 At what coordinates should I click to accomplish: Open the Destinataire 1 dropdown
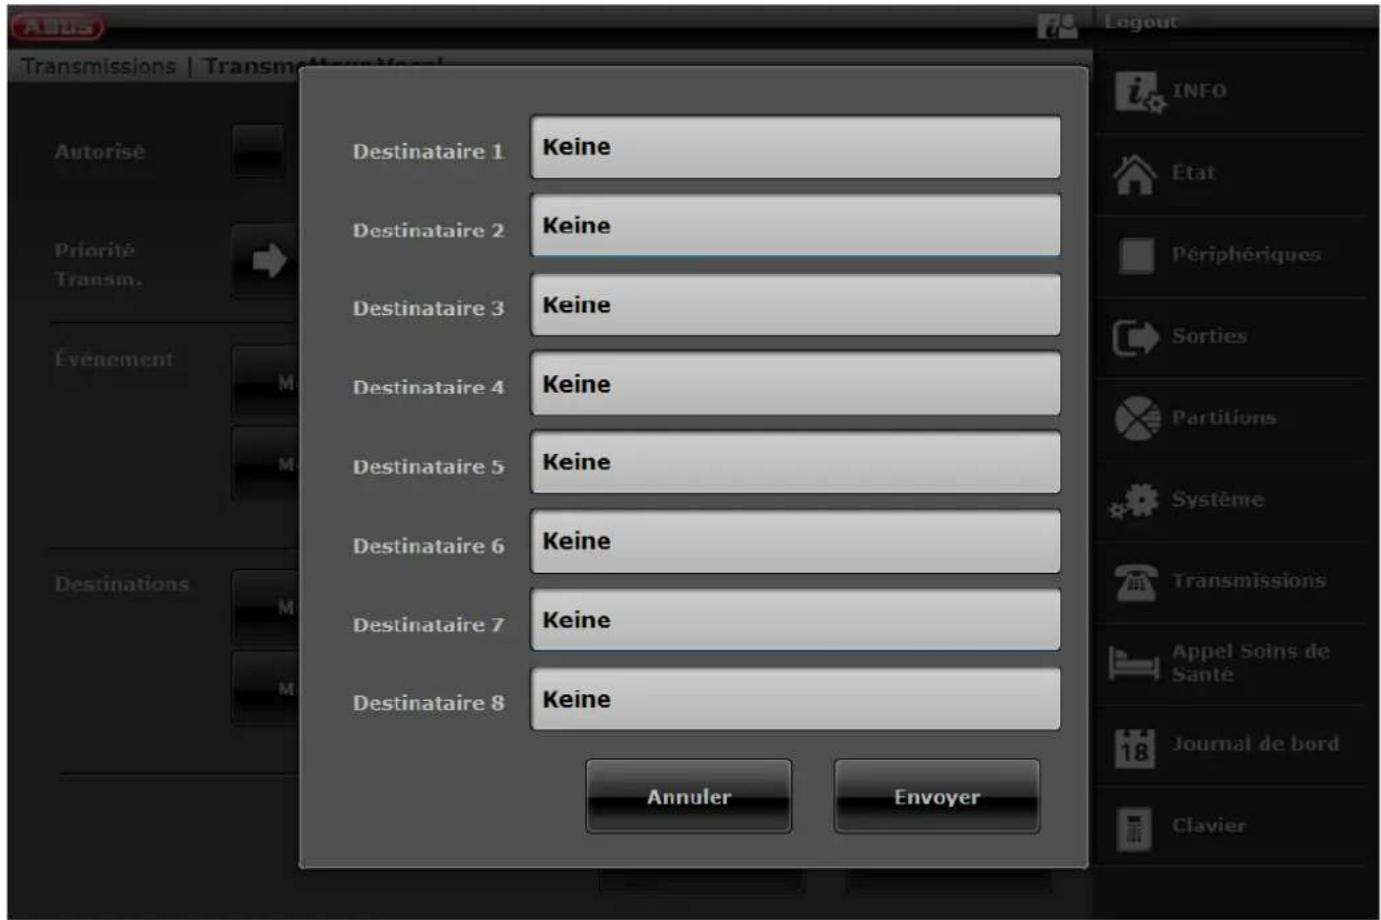[795, 147]
